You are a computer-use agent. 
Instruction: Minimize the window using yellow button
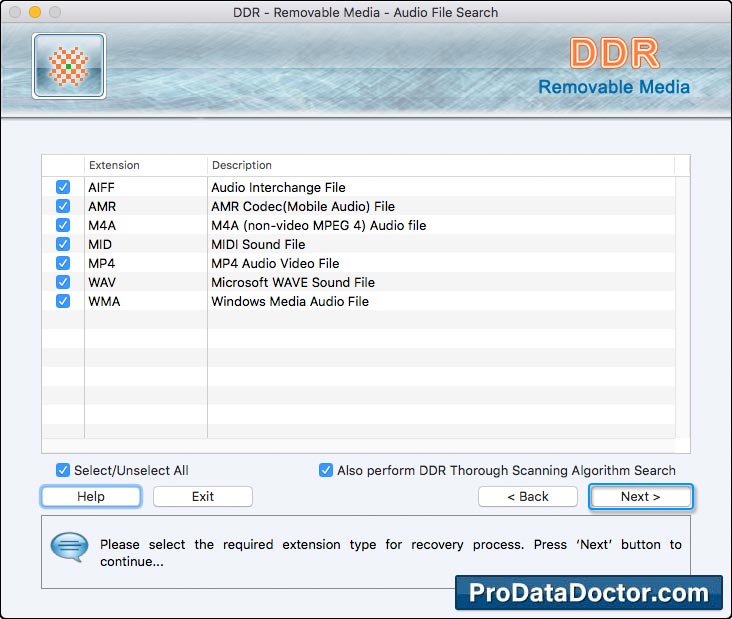coord(35,13)
